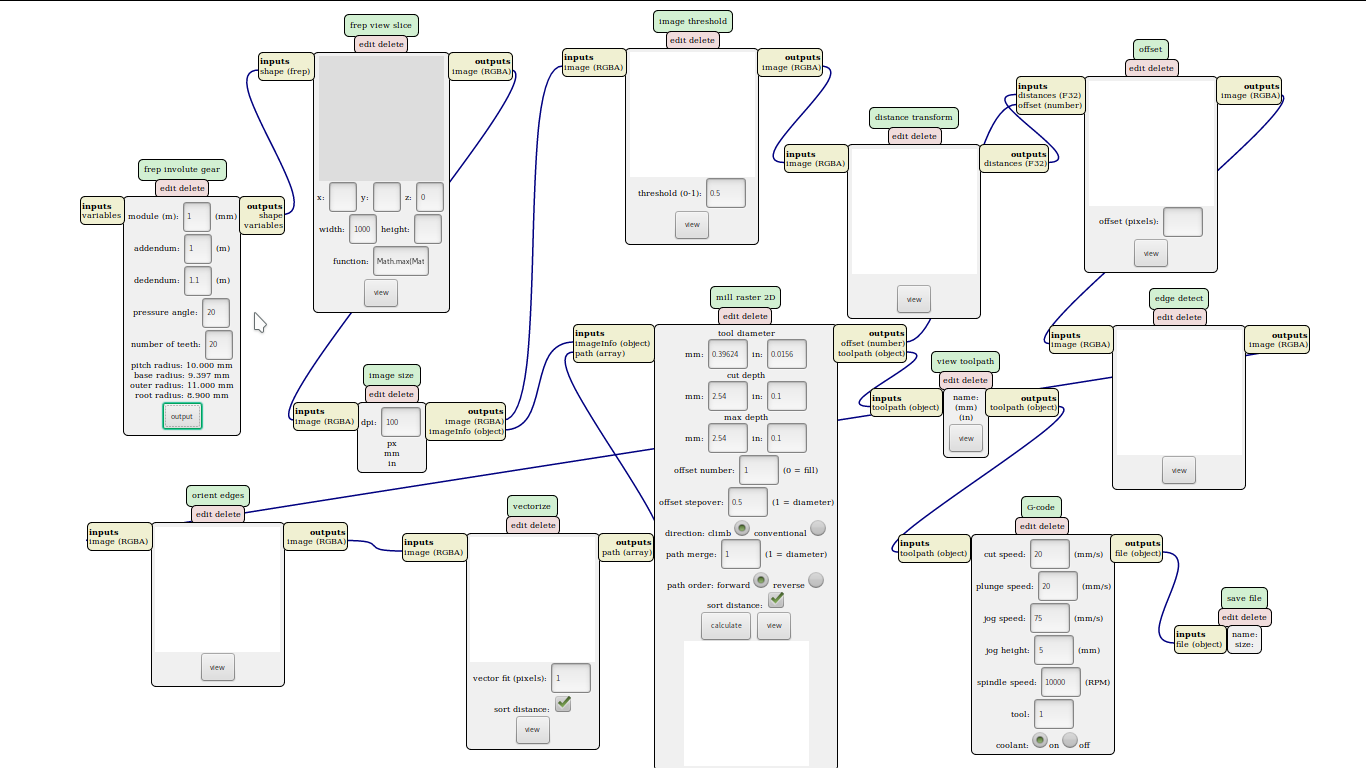Click the function input in frep view slice
The height and width of the screenshot is (768, 1366).
point(401,261)
